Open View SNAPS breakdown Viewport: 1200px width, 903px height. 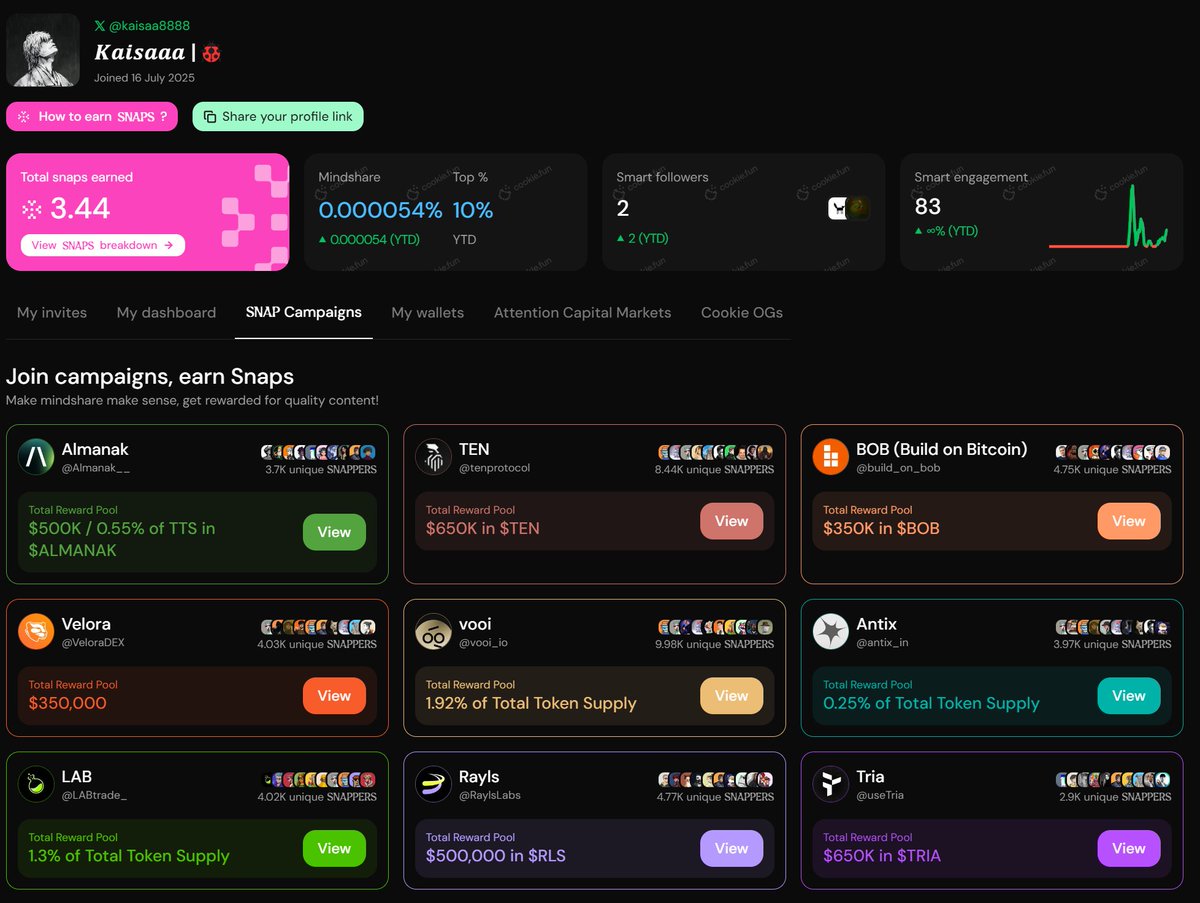(102, 245)
